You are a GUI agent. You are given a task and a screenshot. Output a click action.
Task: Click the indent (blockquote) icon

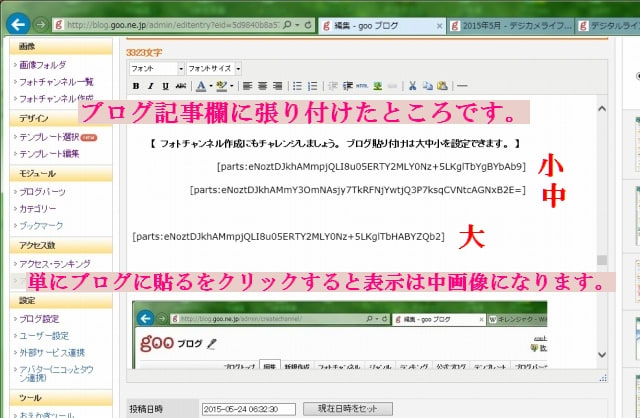coord(348,86)
